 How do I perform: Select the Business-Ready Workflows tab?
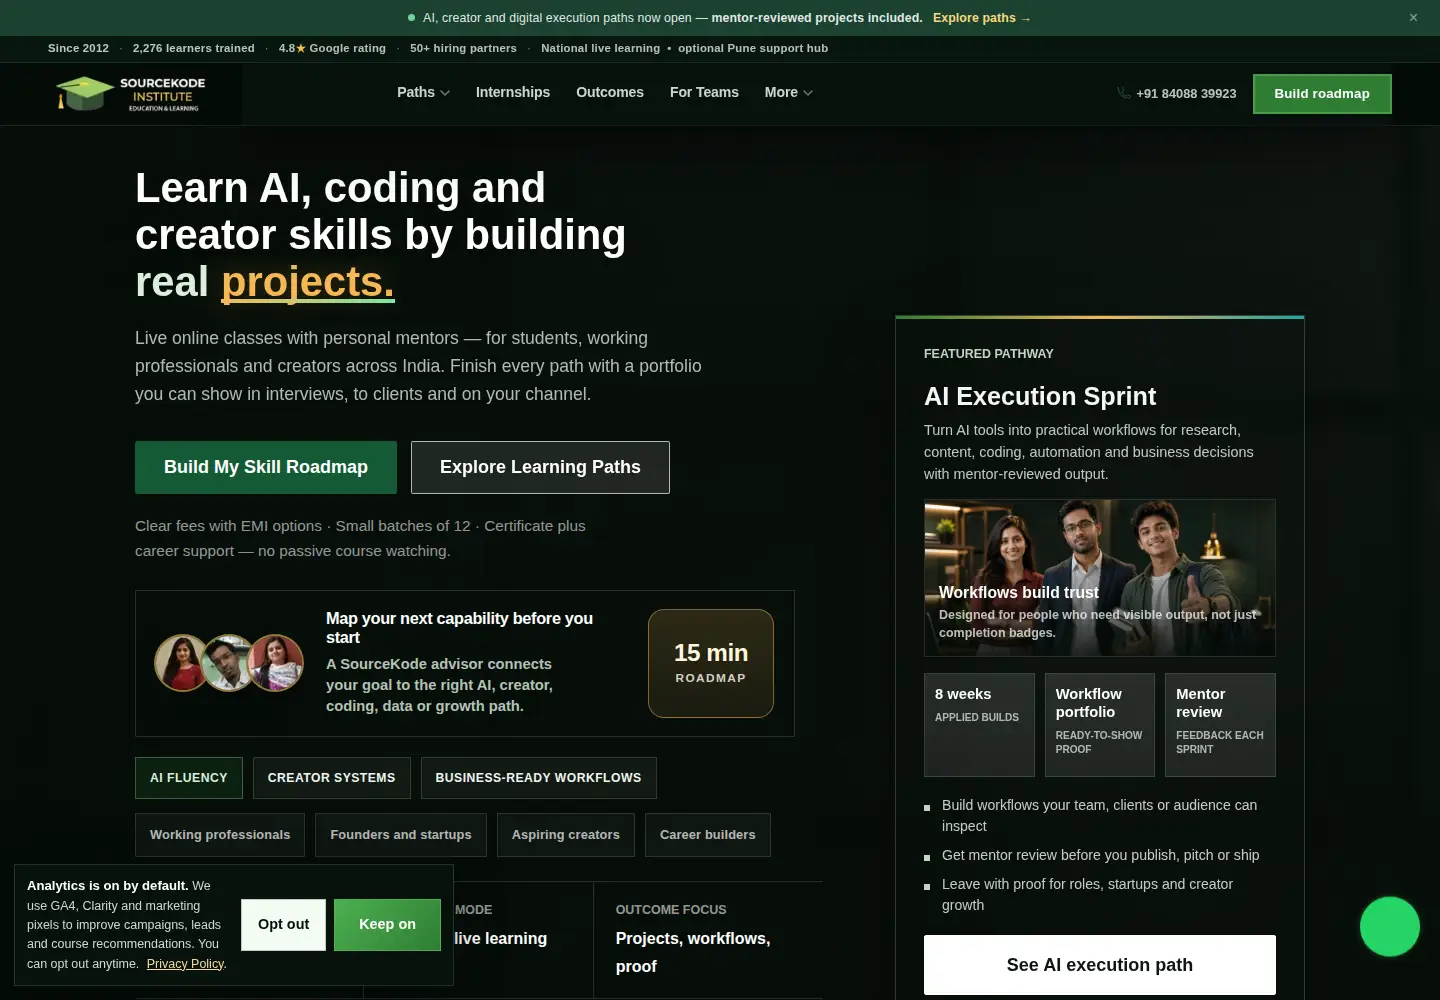538,778
